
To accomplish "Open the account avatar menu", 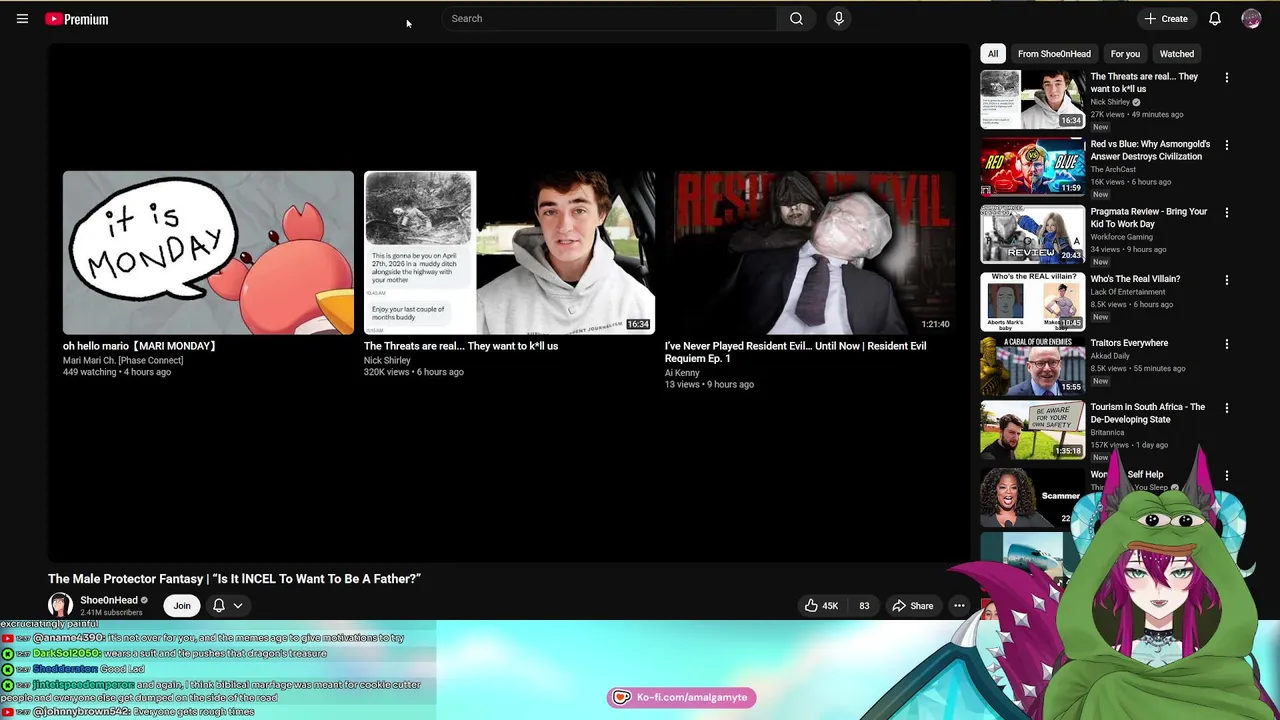I will pos(1251,19).
